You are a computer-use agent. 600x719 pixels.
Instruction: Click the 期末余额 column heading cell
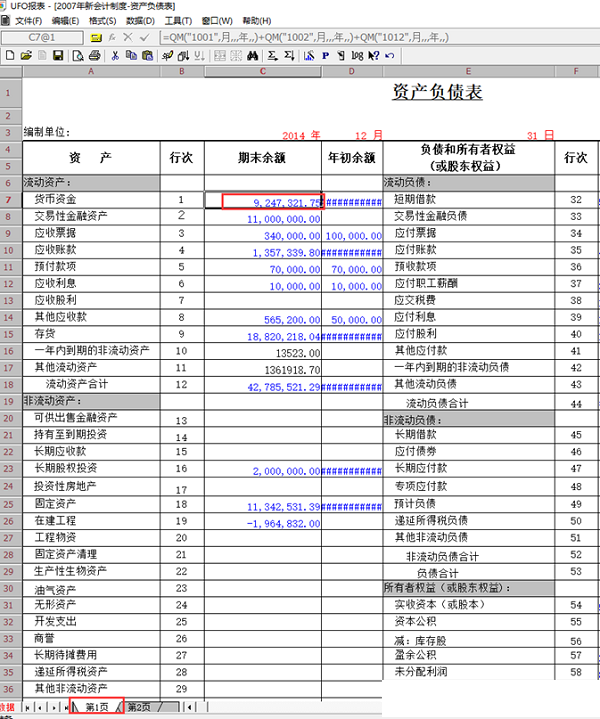(263, 158)
